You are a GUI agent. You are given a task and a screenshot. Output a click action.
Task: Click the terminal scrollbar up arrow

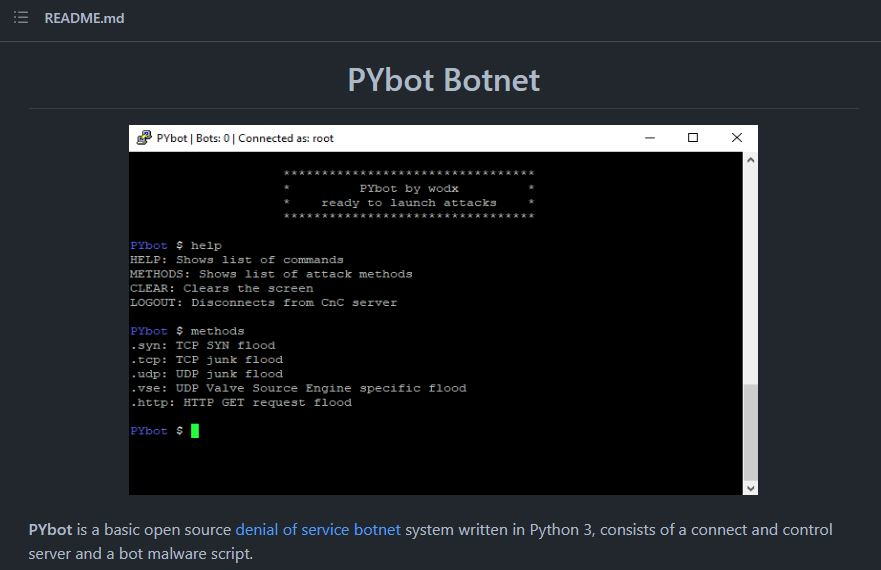pos(751,160)
